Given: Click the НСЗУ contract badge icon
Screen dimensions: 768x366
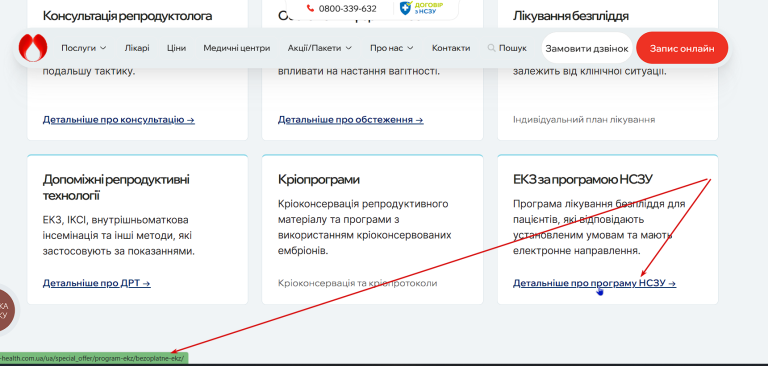Looking at the screenshot, I should pos(421,8).
